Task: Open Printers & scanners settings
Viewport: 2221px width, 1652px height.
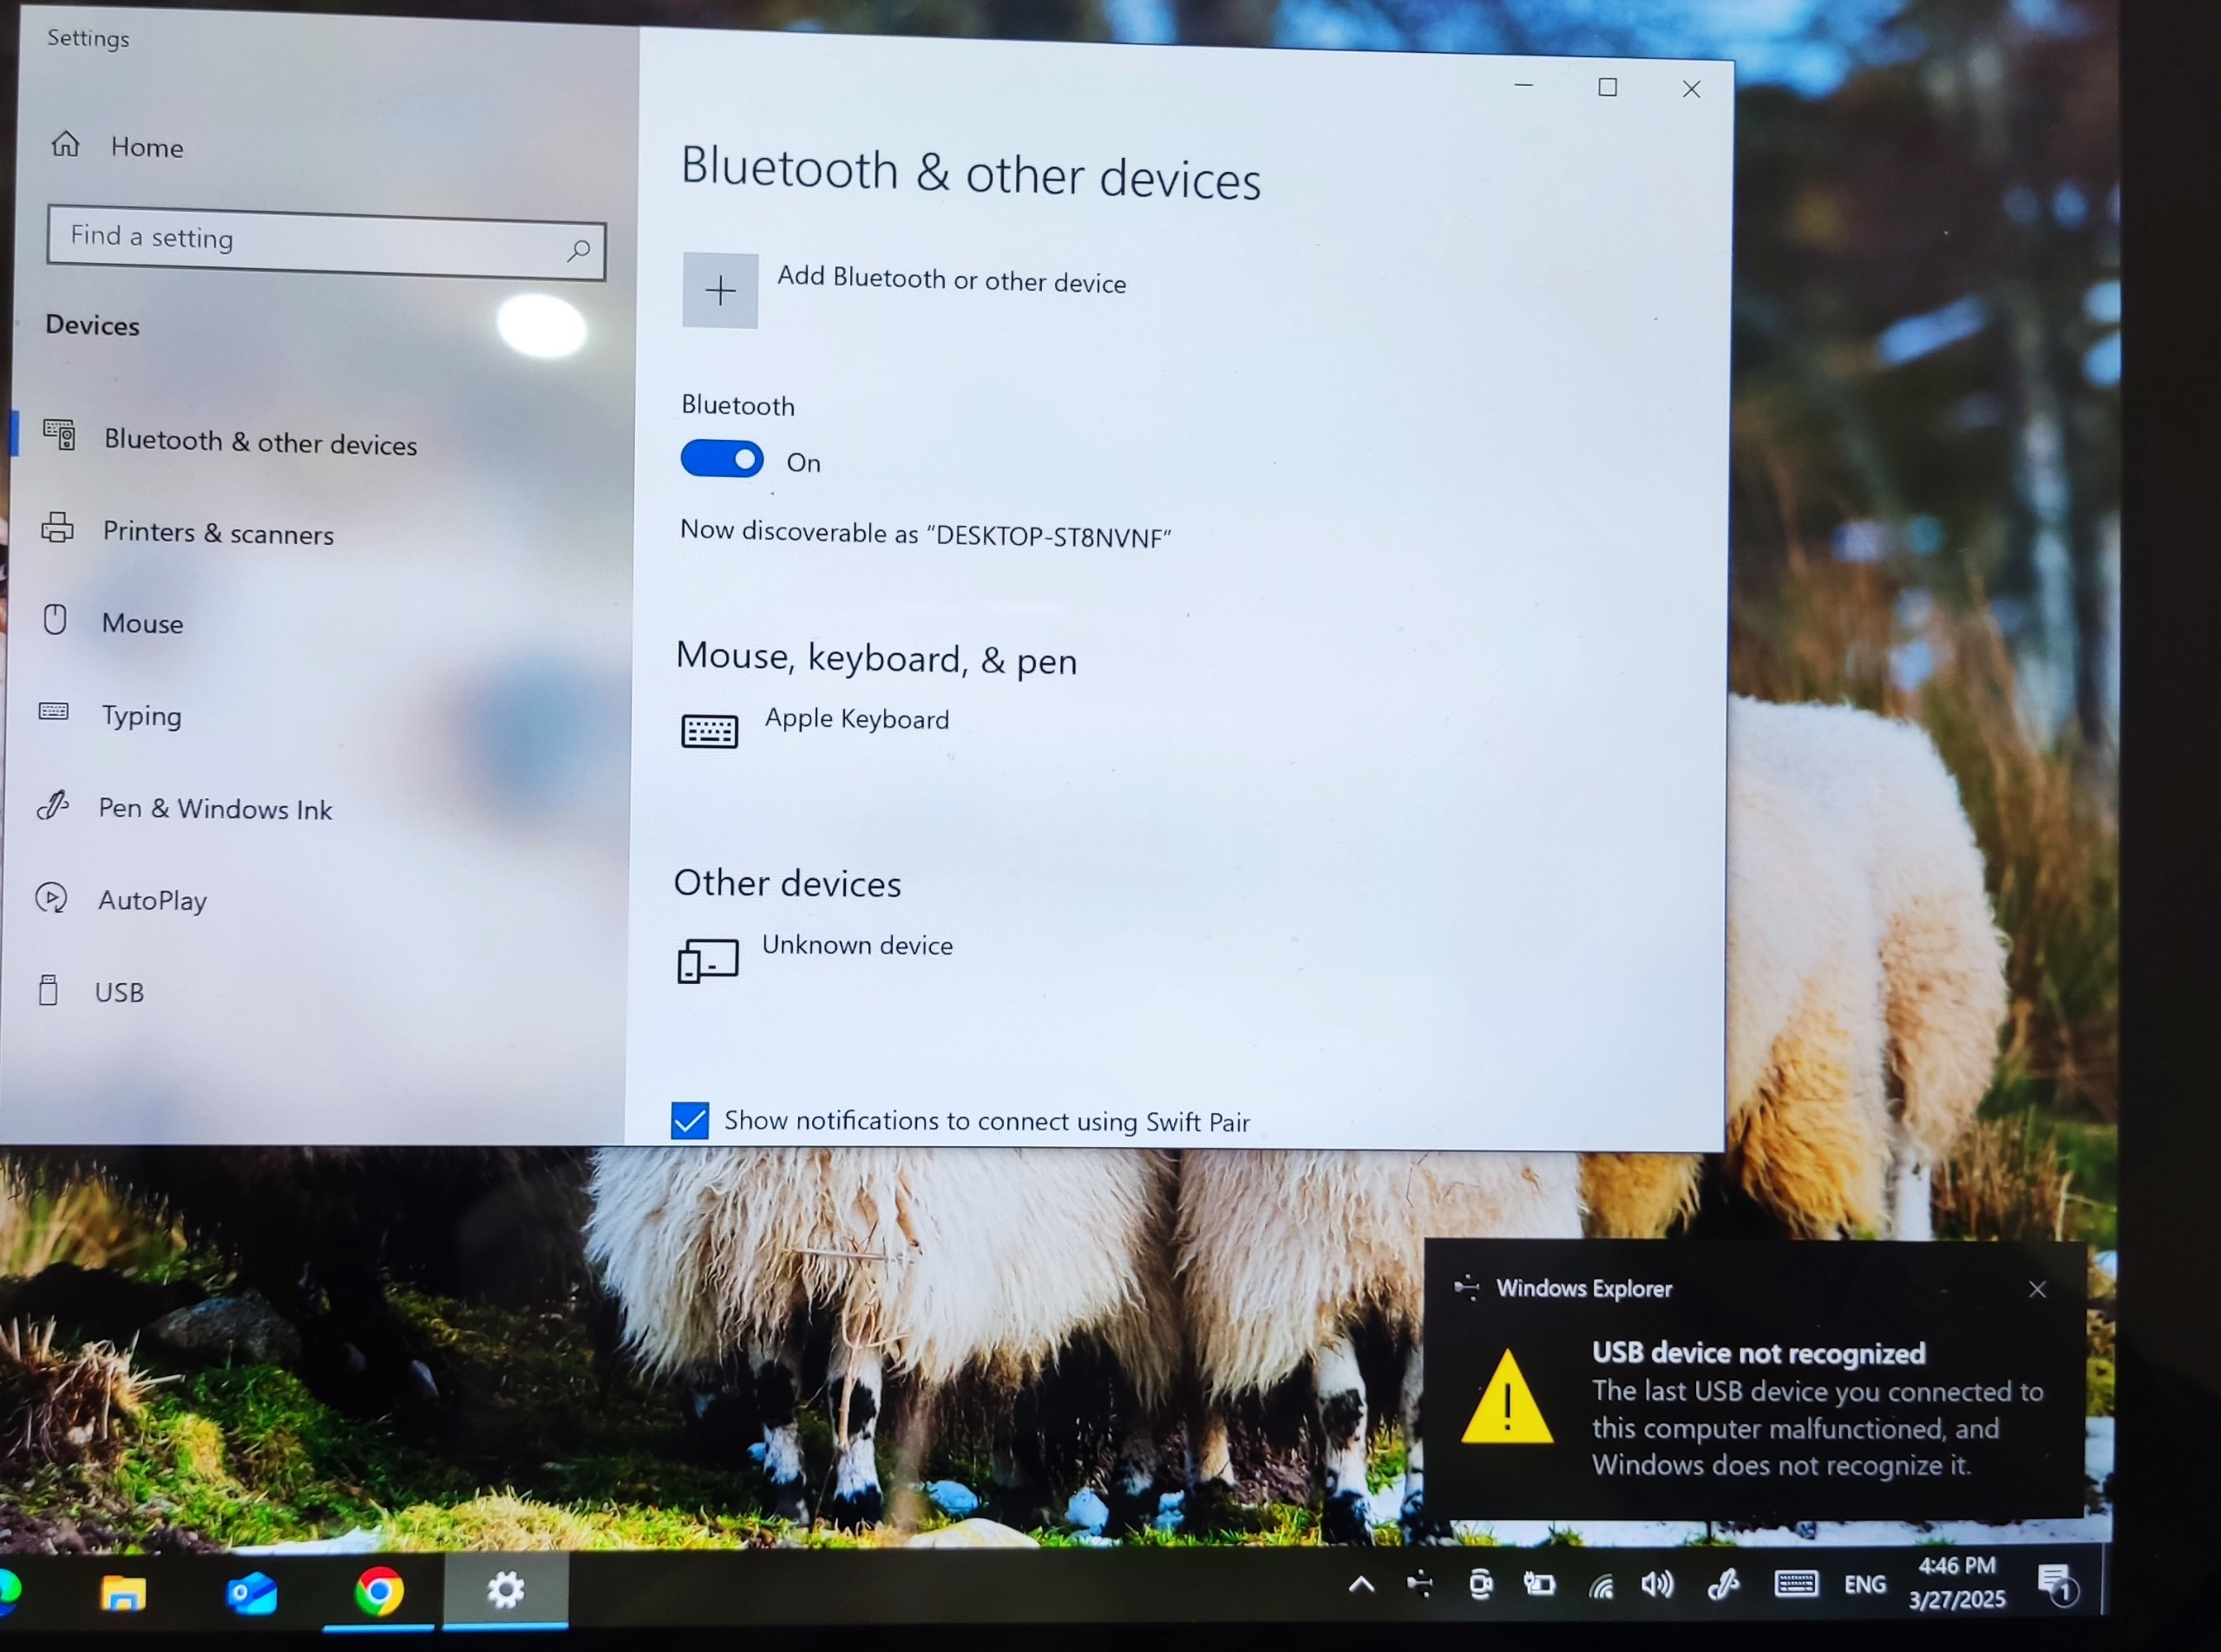Action: pyautogui.click(x=218, y=533)
